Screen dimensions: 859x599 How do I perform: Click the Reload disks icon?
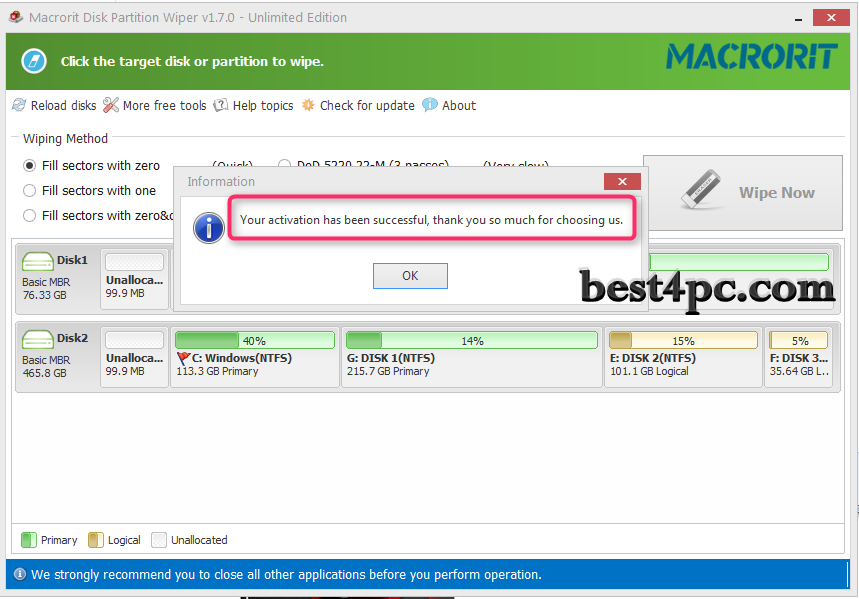coord(19,105)
